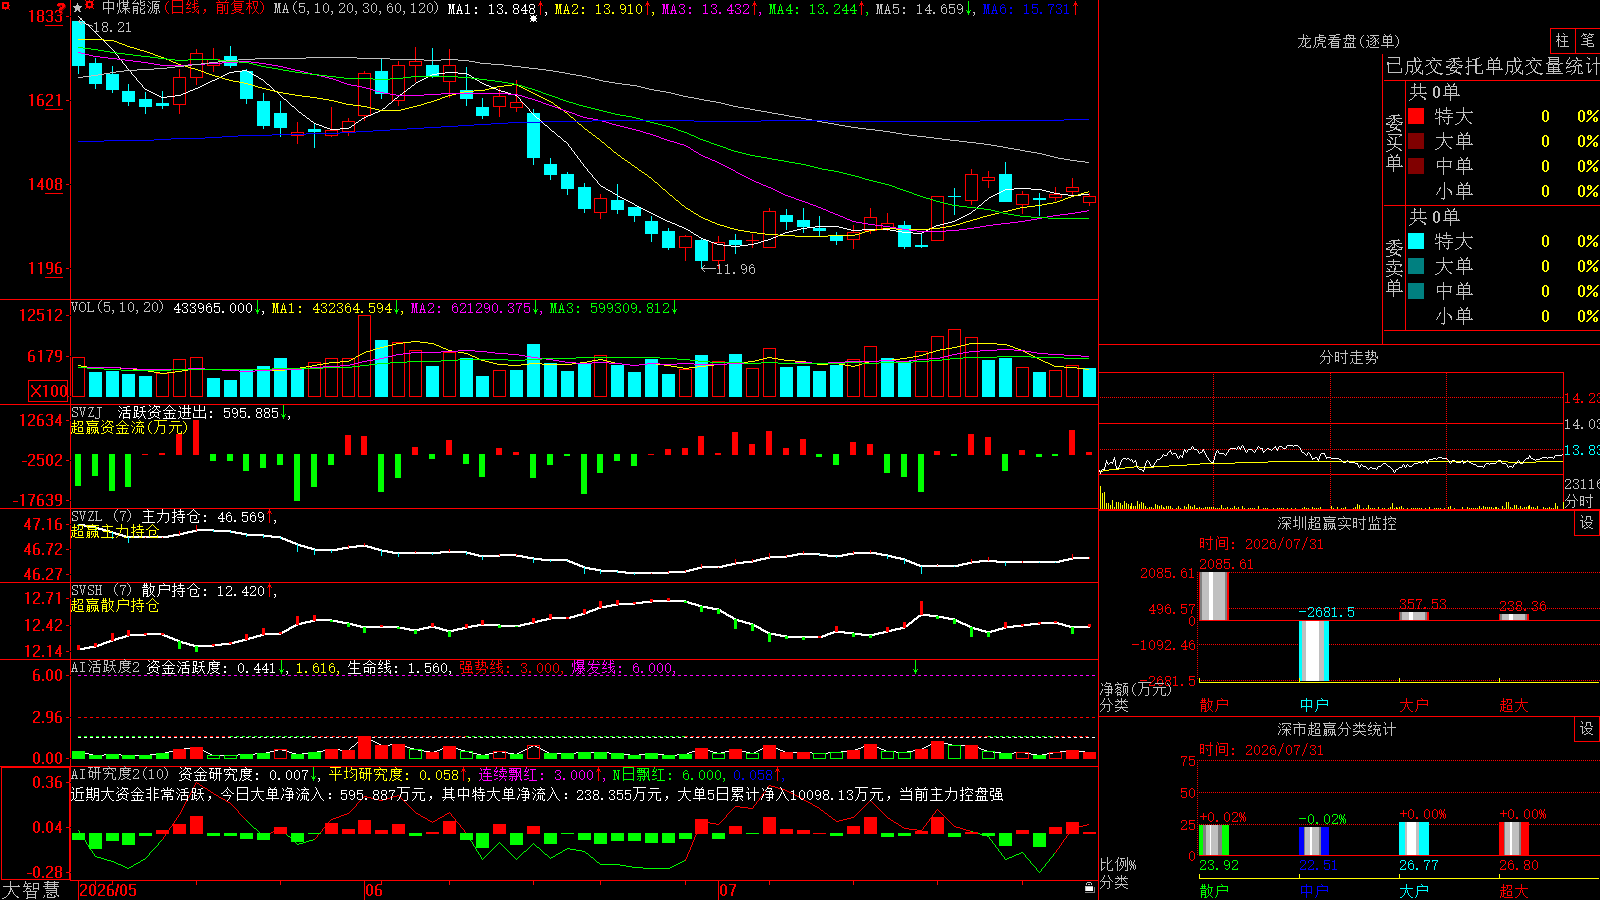Click the 分时走势 panel title
The width and height of the screenshot is (1600, 900).
[x=1349, y=357]
